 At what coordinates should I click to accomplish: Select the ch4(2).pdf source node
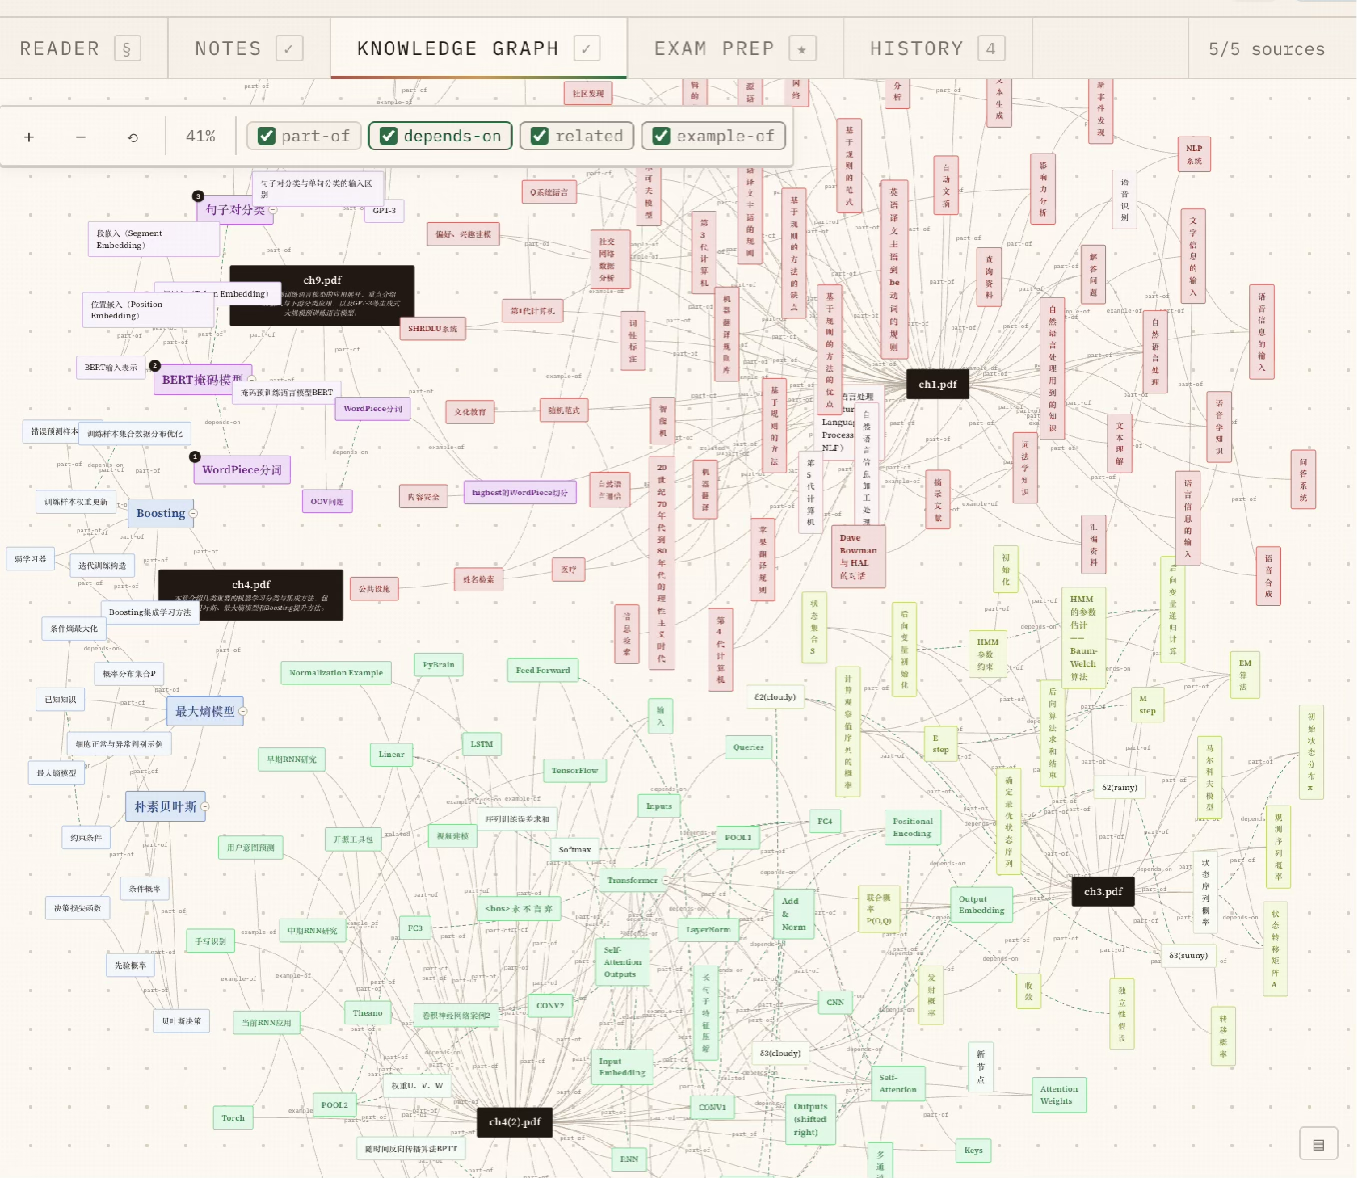515,1122
